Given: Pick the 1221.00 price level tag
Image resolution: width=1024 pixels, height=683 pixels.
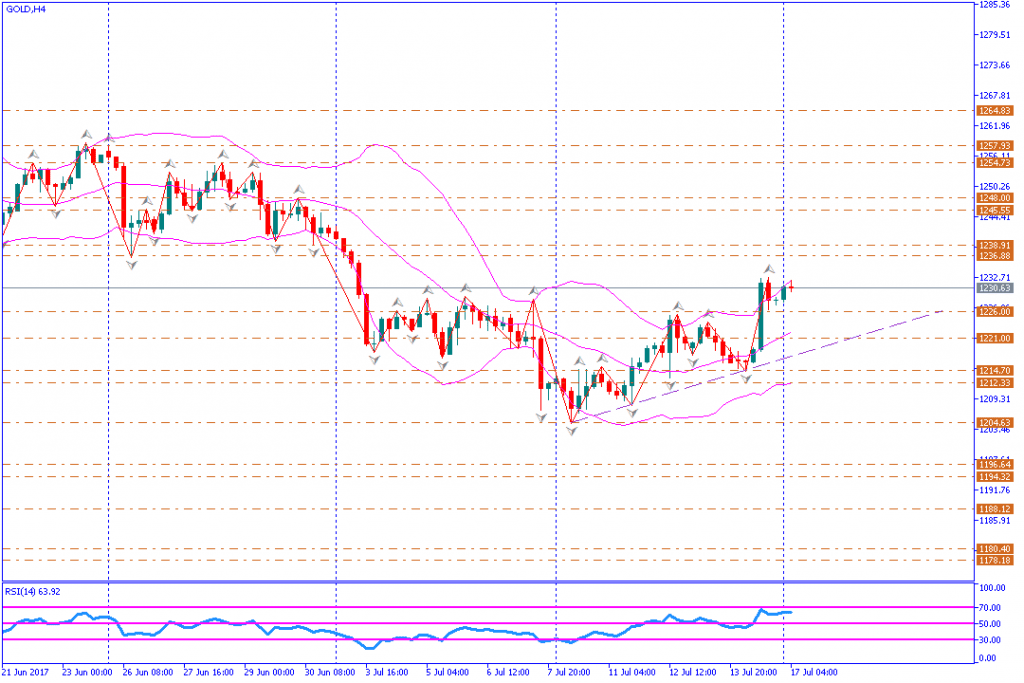Looking at the screenshot, I should pos(994,338).
